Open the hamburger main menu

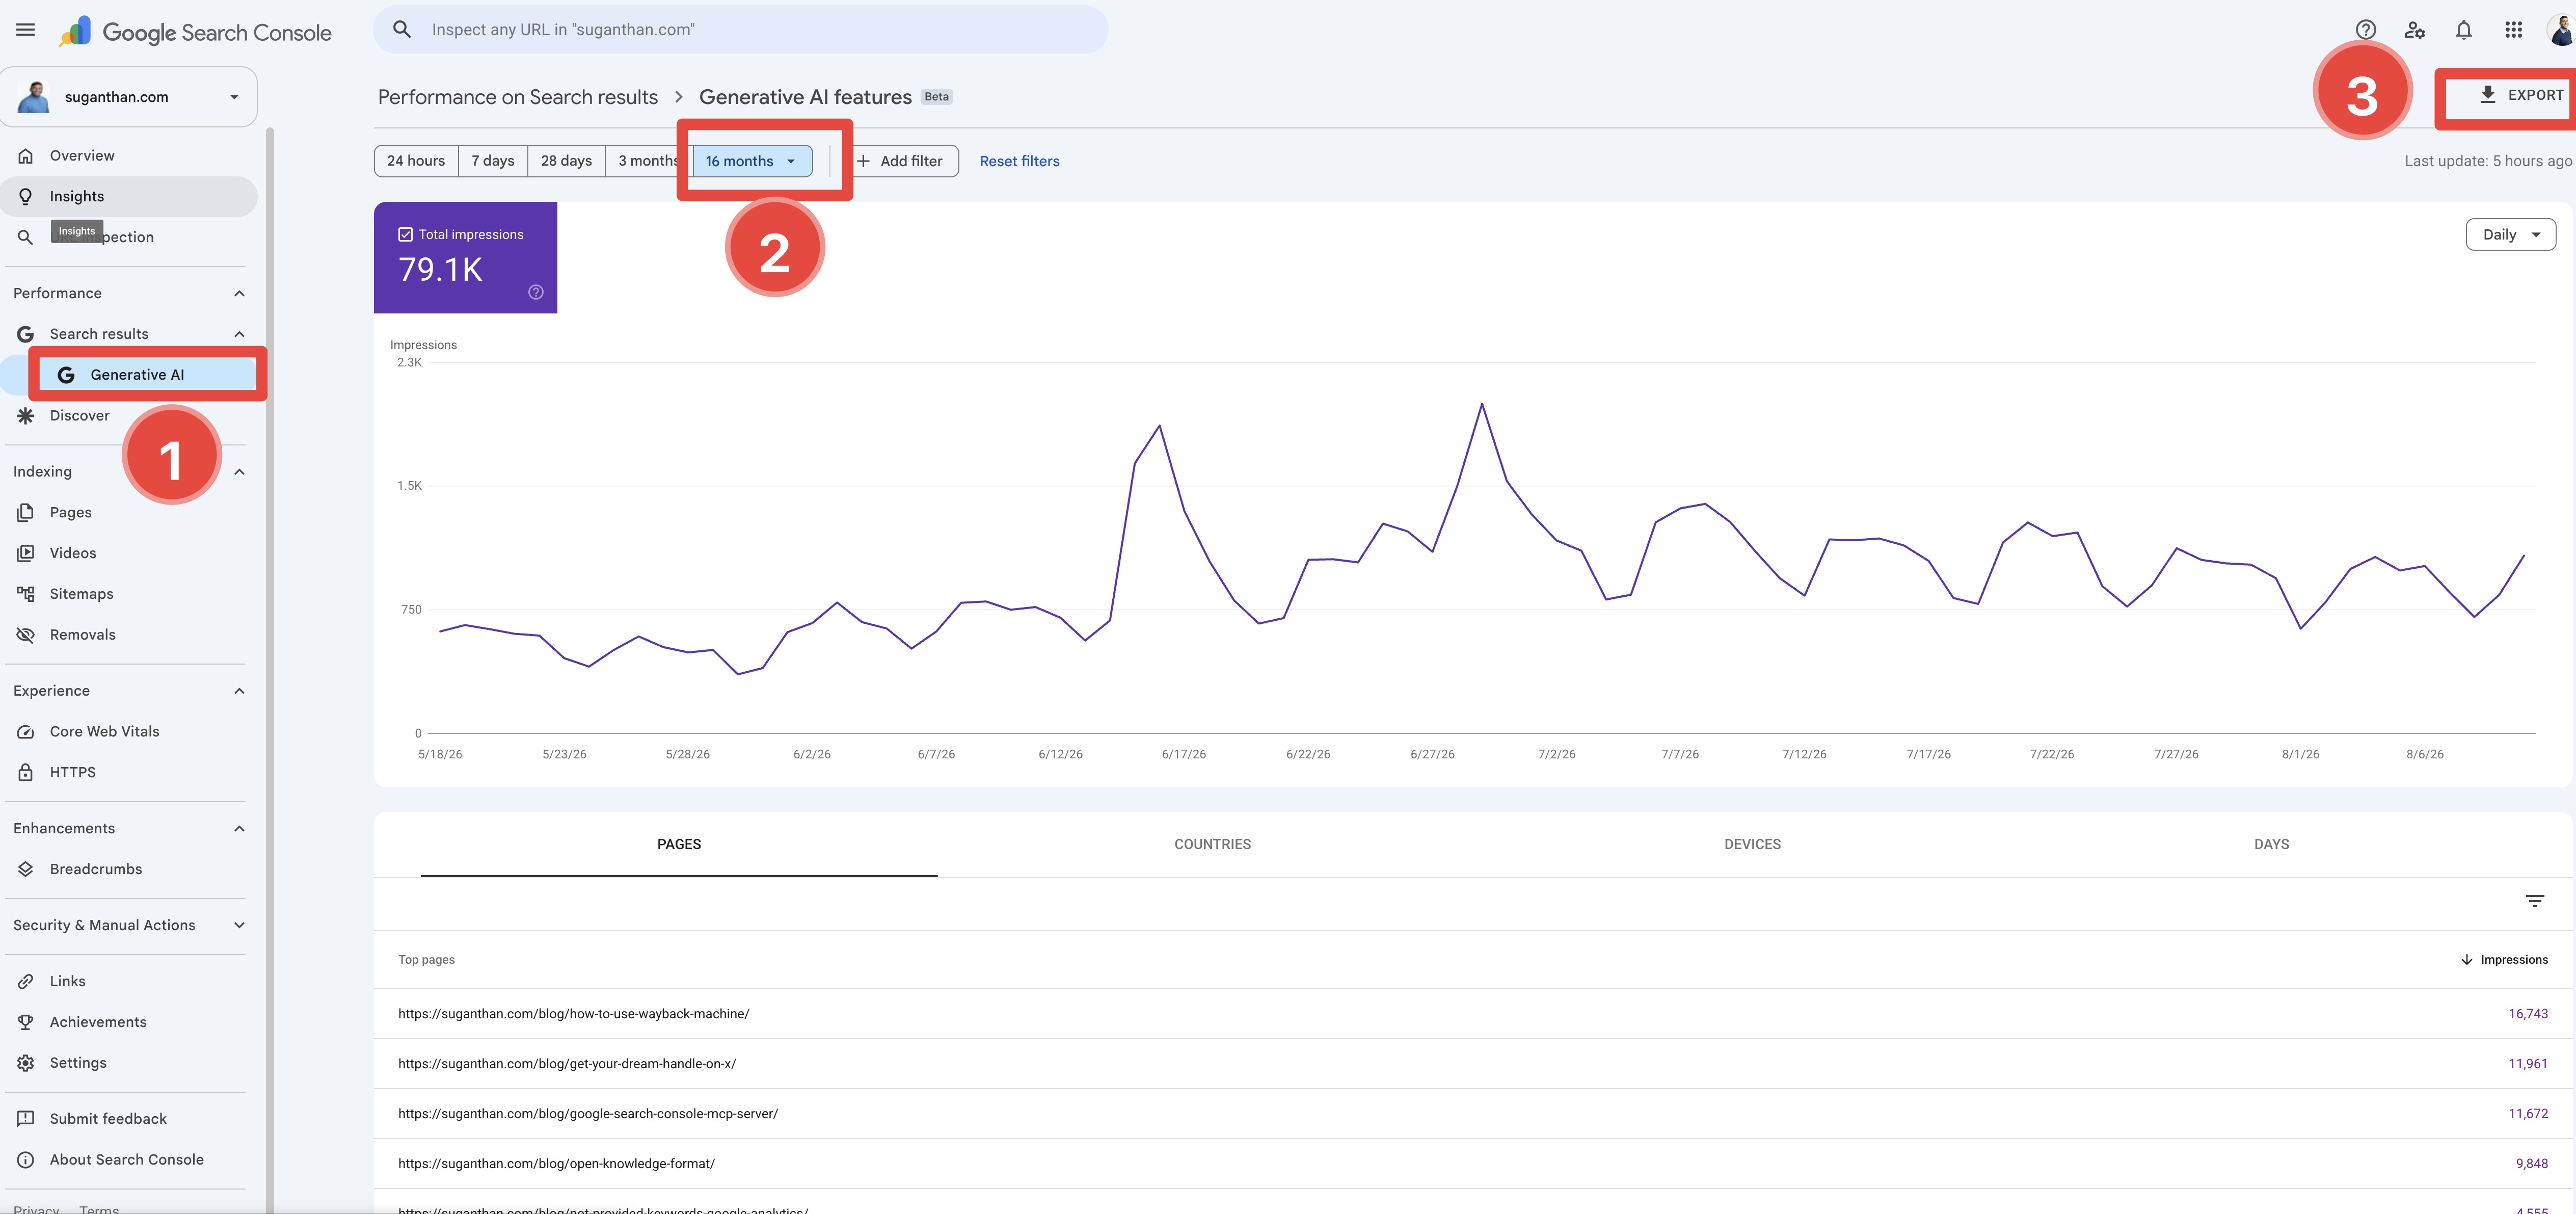(x=26, y=30)
